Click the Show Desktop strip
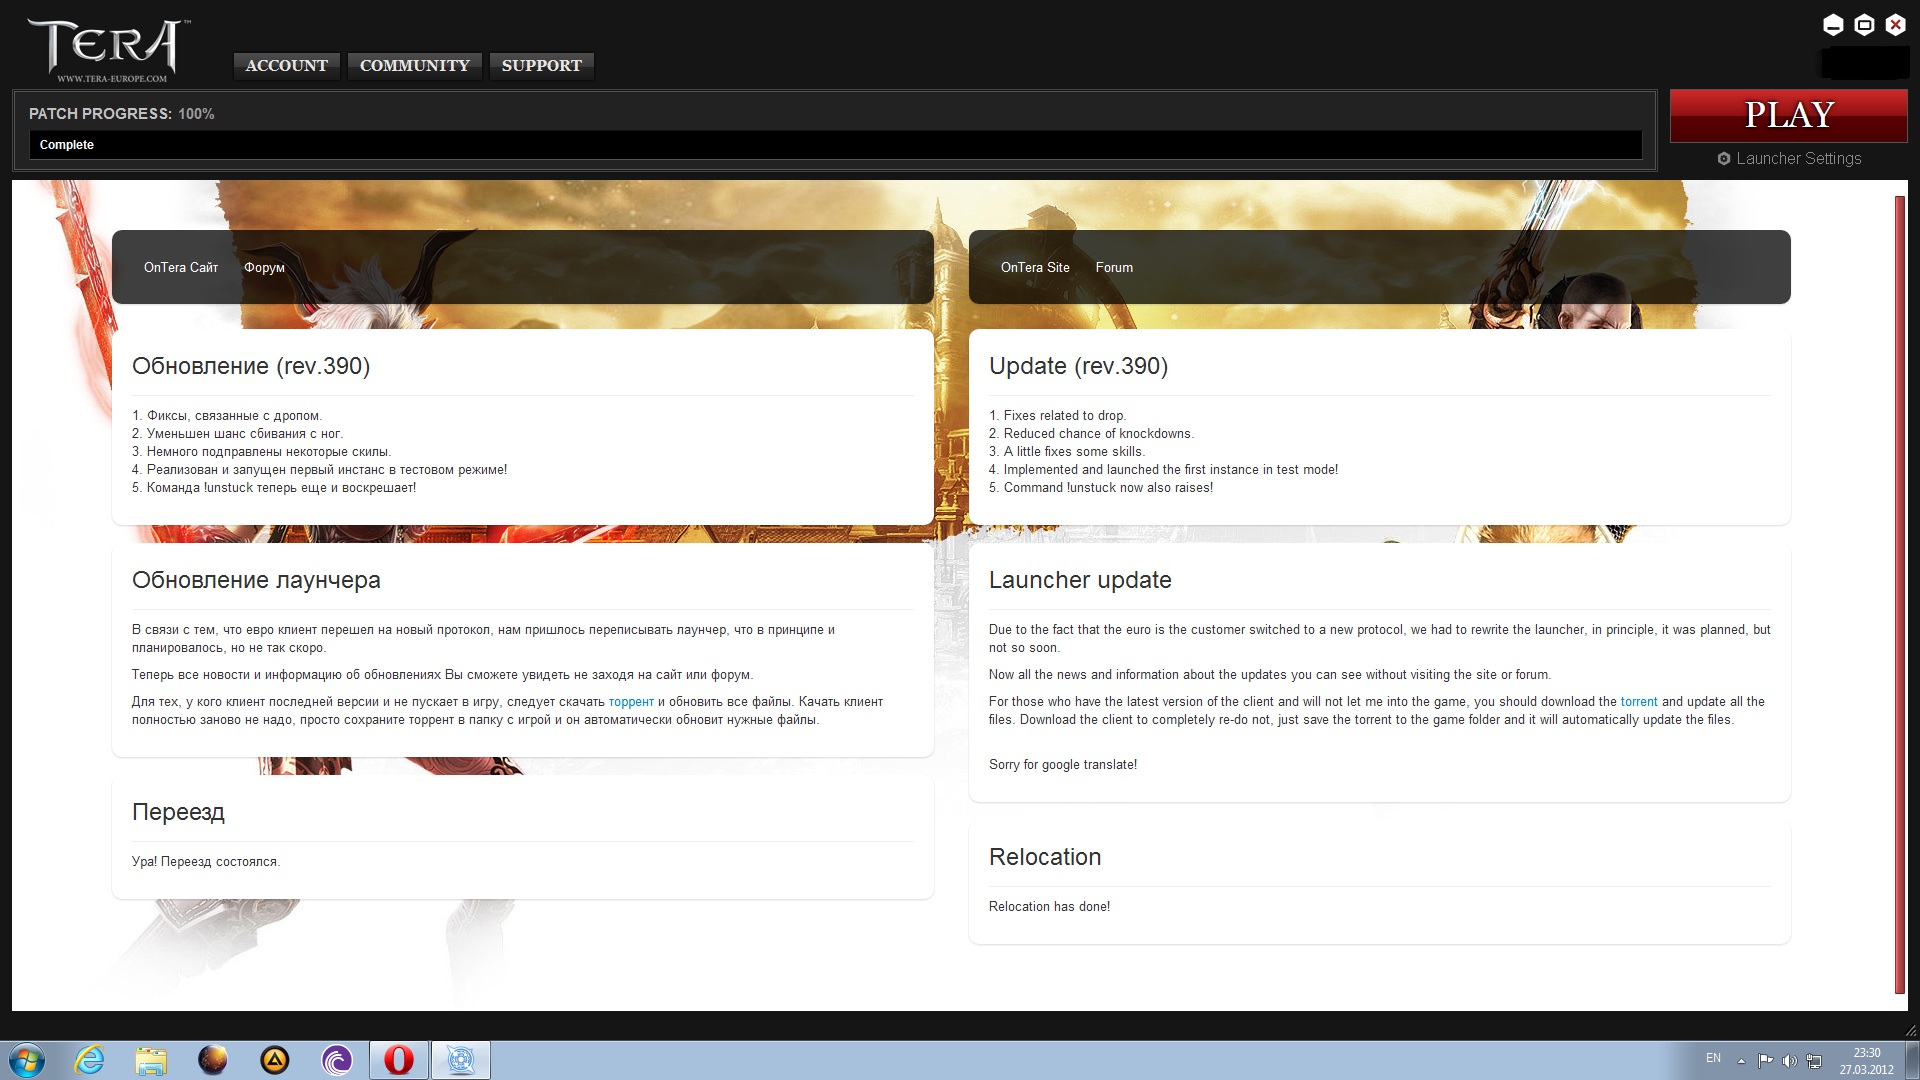Image resolution: width=1920 pixels, height=1080 pixels. tap(1912, 1060)
